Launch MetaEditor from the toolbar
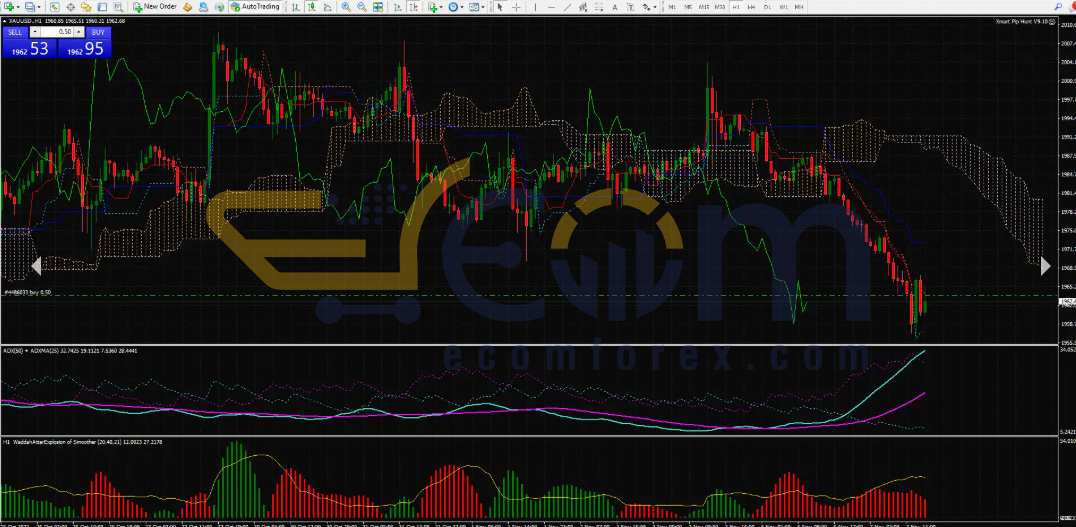Image resolution: width=1076 pixels, height=527 pixels. [187, 7]
